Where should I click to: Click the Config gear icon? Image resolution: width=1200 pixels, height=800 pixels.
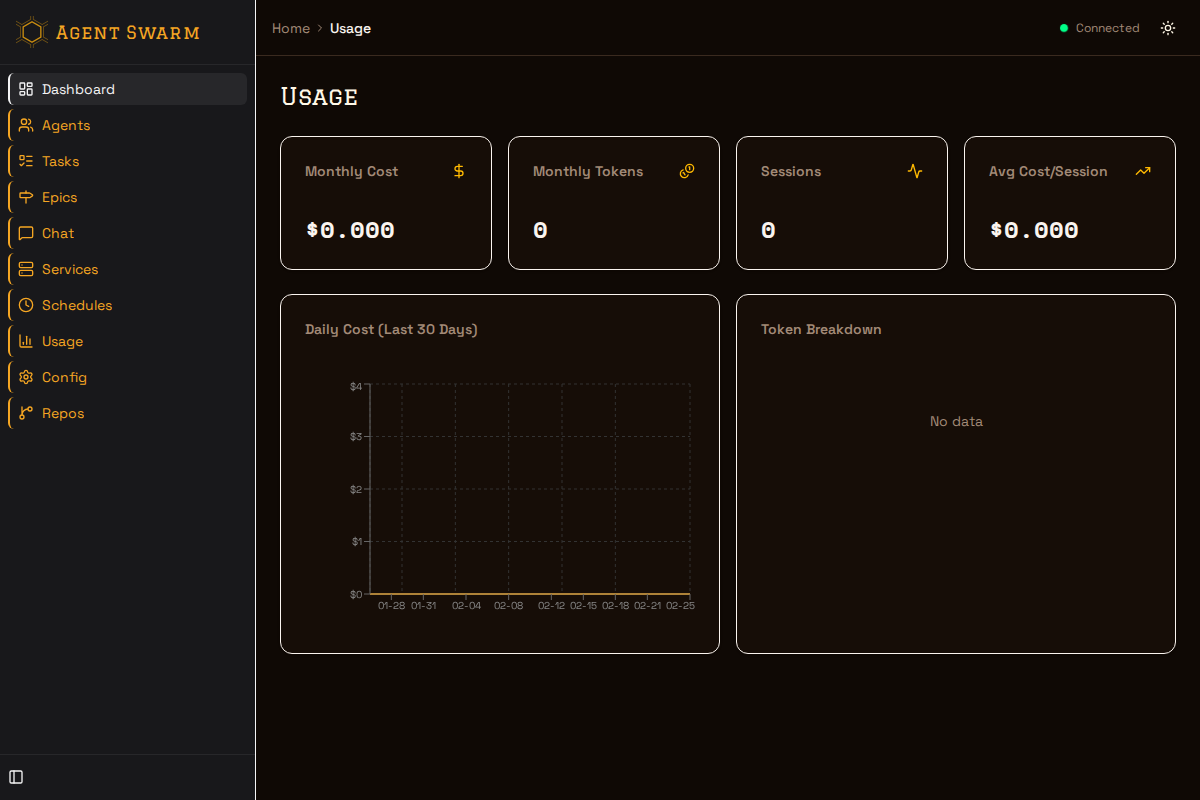tap(26, 377)
